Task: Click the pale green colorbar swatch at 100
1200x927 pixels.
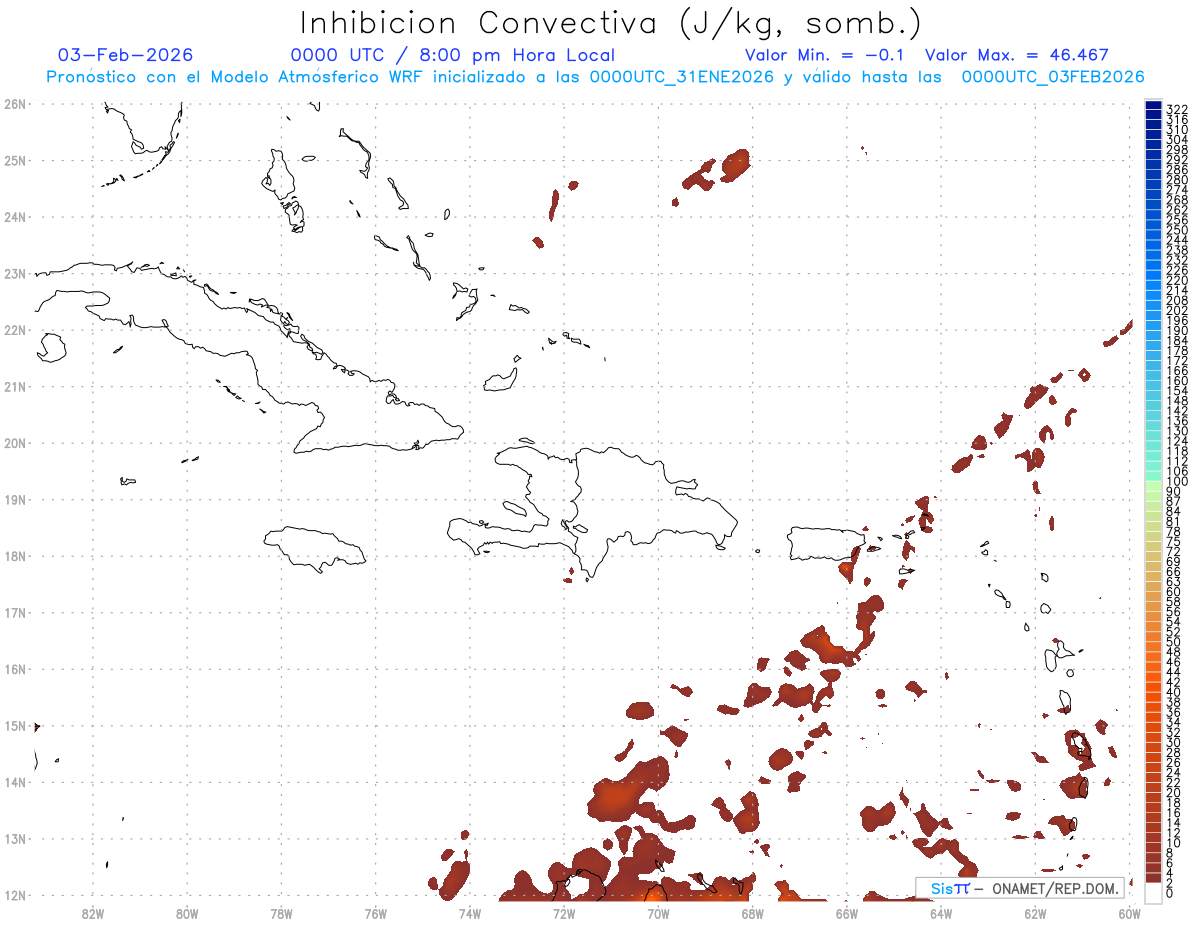Action: pos(1153,484)
